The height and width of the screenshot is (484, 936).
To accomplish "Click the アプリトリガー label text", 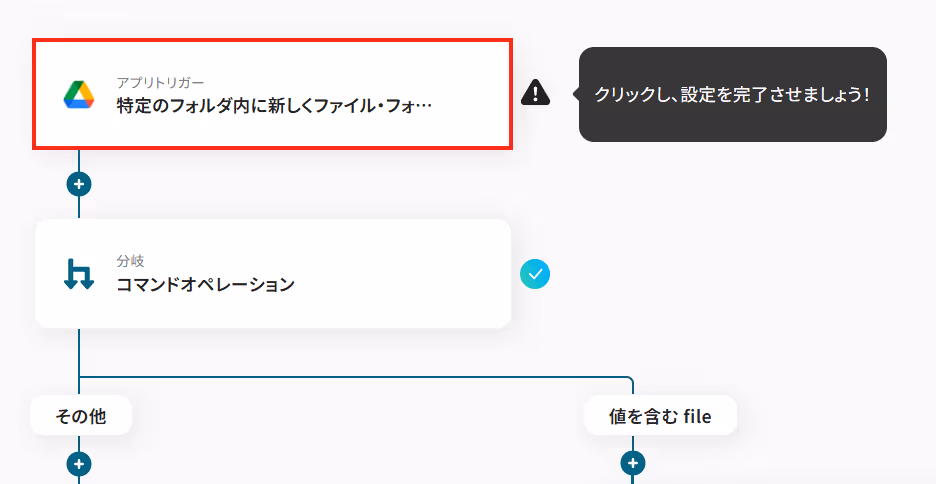I will [160, 82].
